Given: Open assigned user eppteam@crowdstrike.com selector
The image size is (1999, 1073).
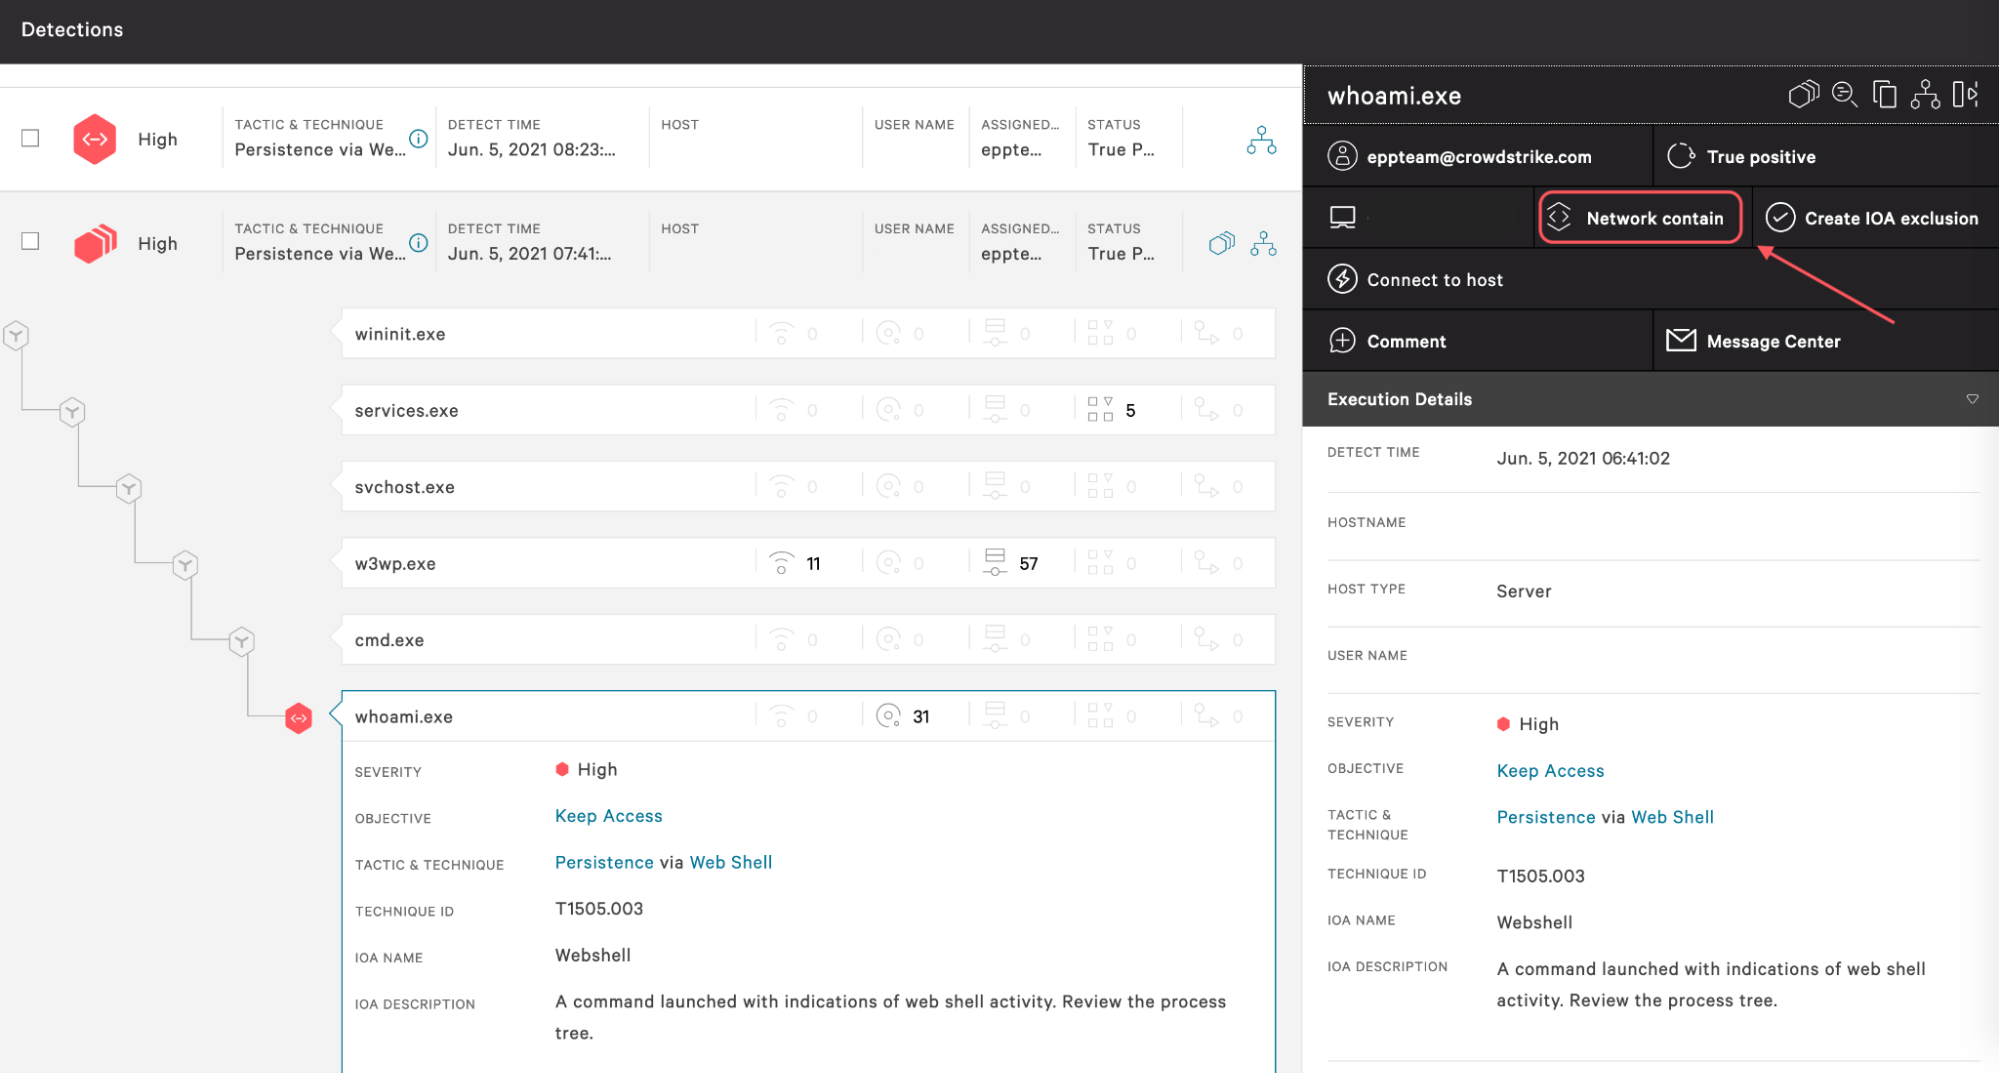Looking at the screenshot, I should point(1478,156).
